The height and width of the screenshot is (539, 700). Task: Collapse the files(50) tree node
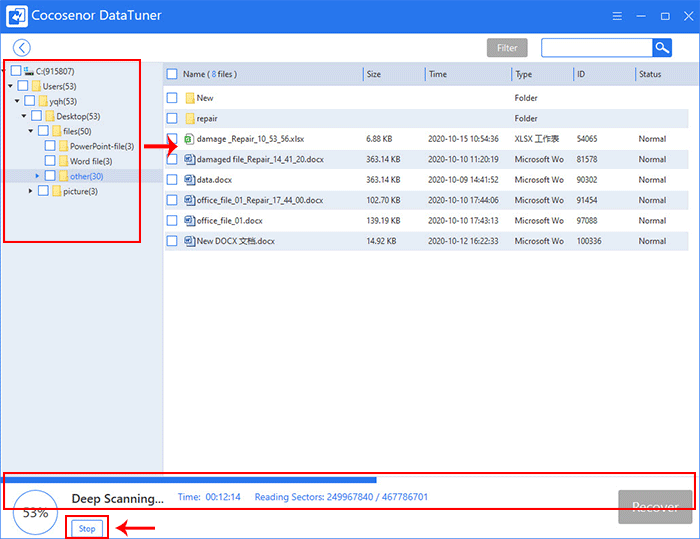30,131
